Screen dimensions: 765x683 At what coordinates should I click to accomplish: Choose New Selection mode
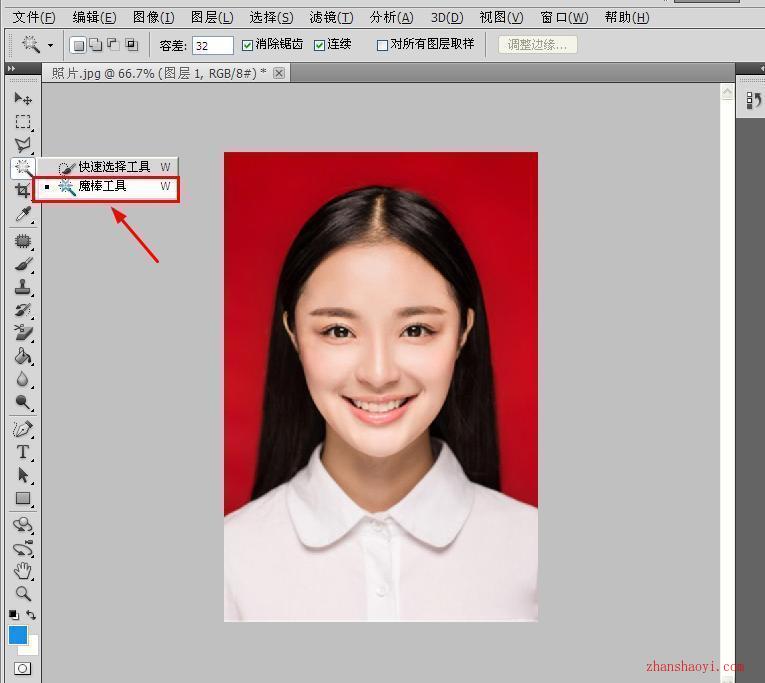78,45
